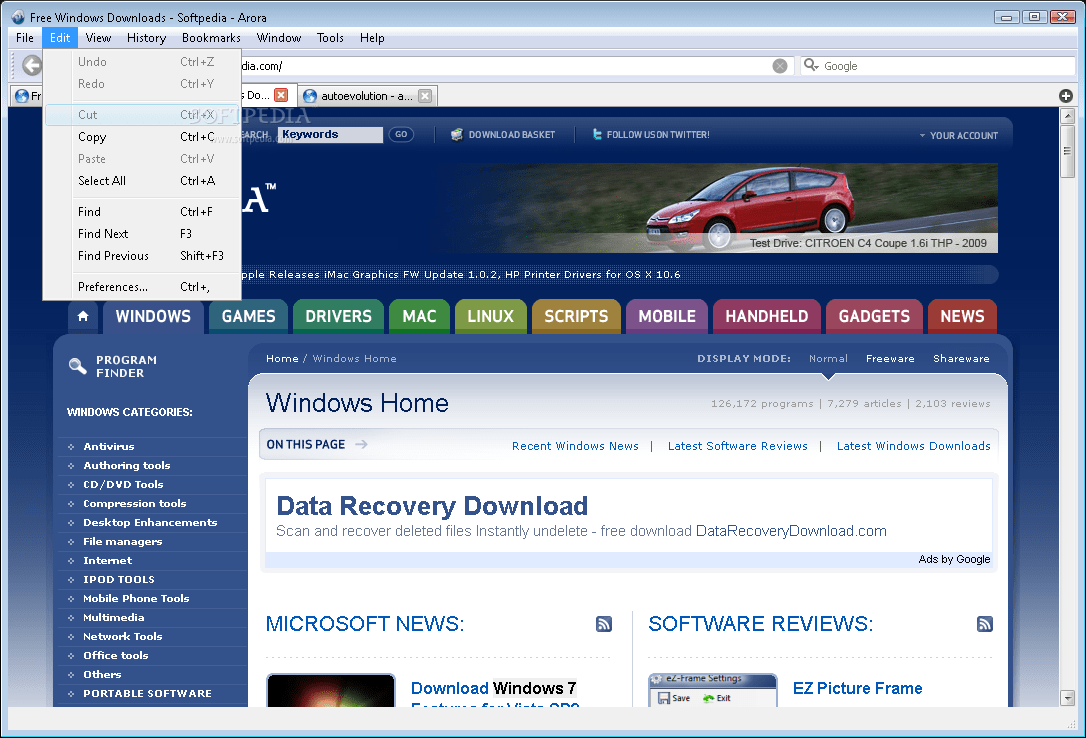The width and height of the screenshot is (1086, 738).
Task: Open the Microsoft News RSS feed icon
Action: point(604,624)
